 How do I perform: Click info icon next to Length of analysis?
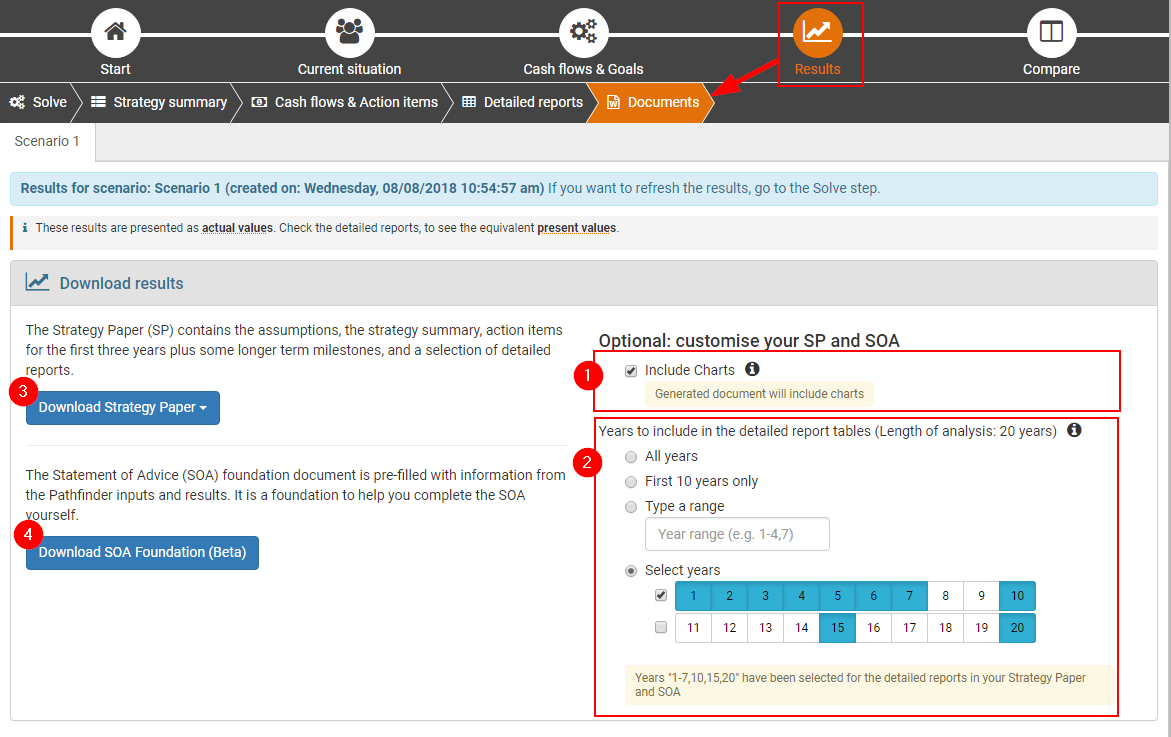[x=1074, y=430]
